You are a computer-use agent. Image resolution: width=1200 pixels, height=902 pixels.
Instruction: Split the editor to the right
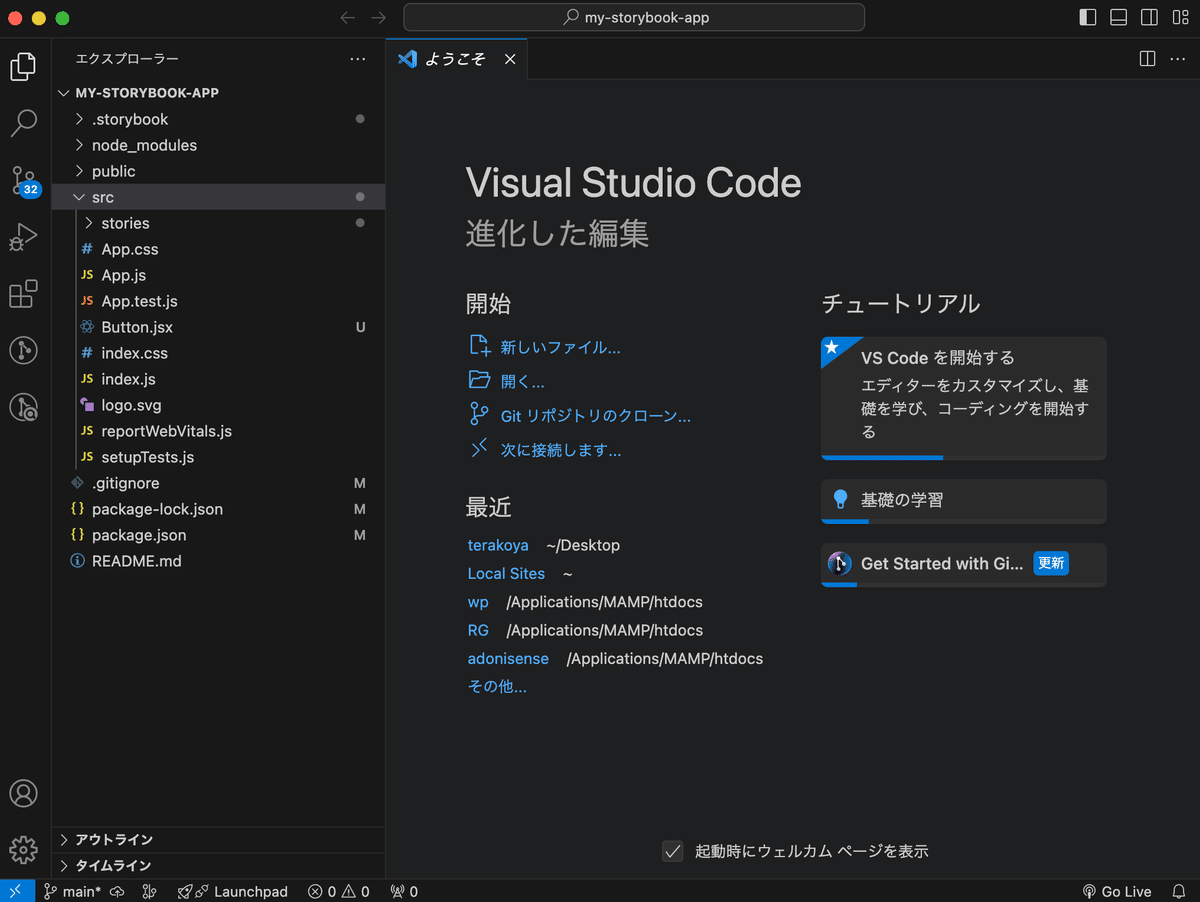tap(1148, 59)
